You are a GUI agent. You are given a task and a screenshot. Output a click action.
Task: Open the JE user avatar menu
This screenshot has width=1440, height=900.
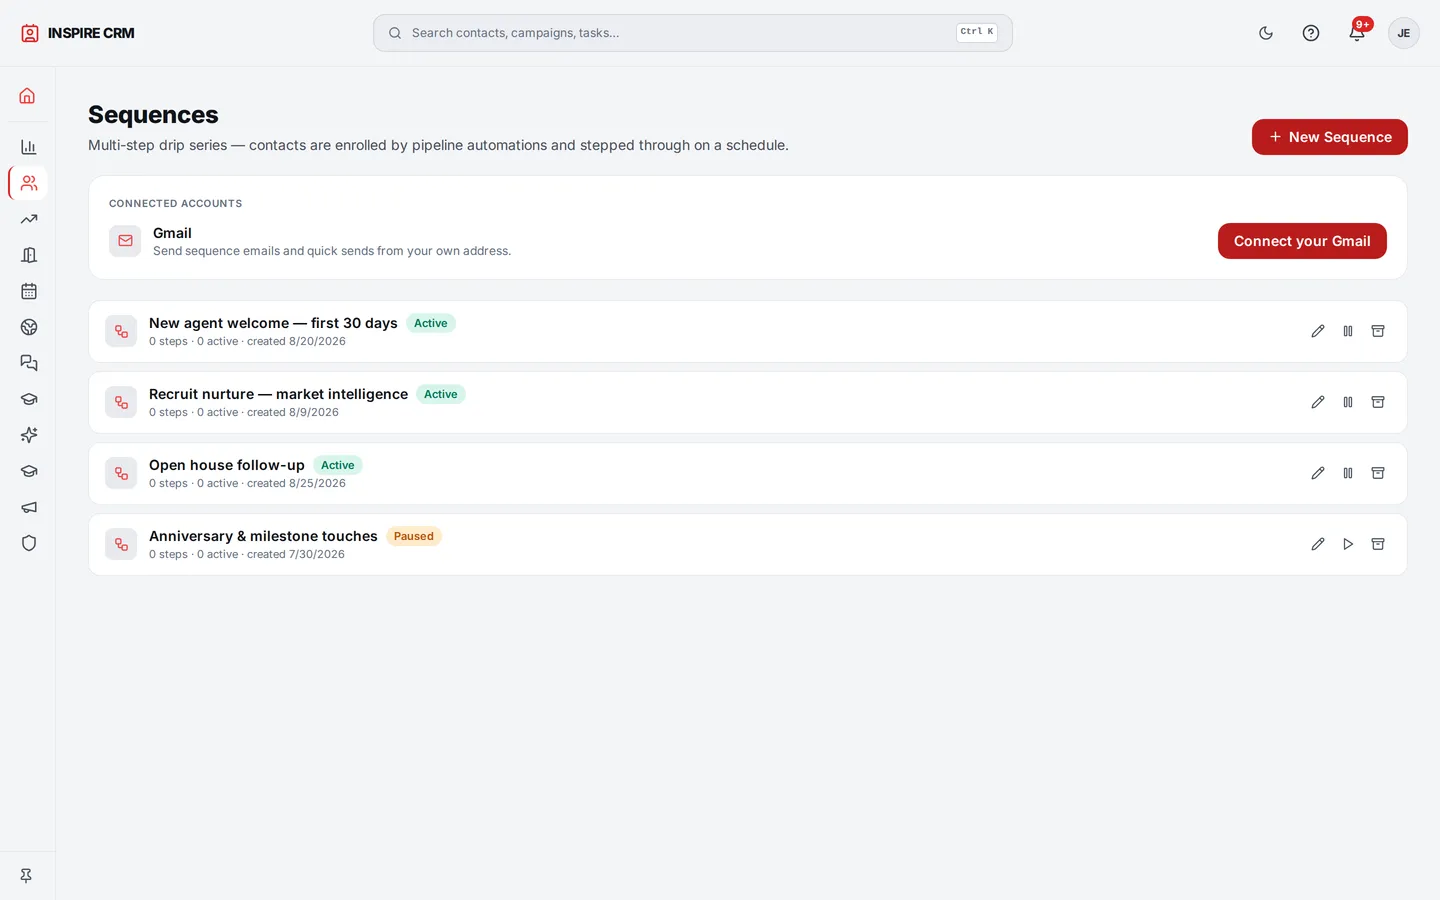1404,33
